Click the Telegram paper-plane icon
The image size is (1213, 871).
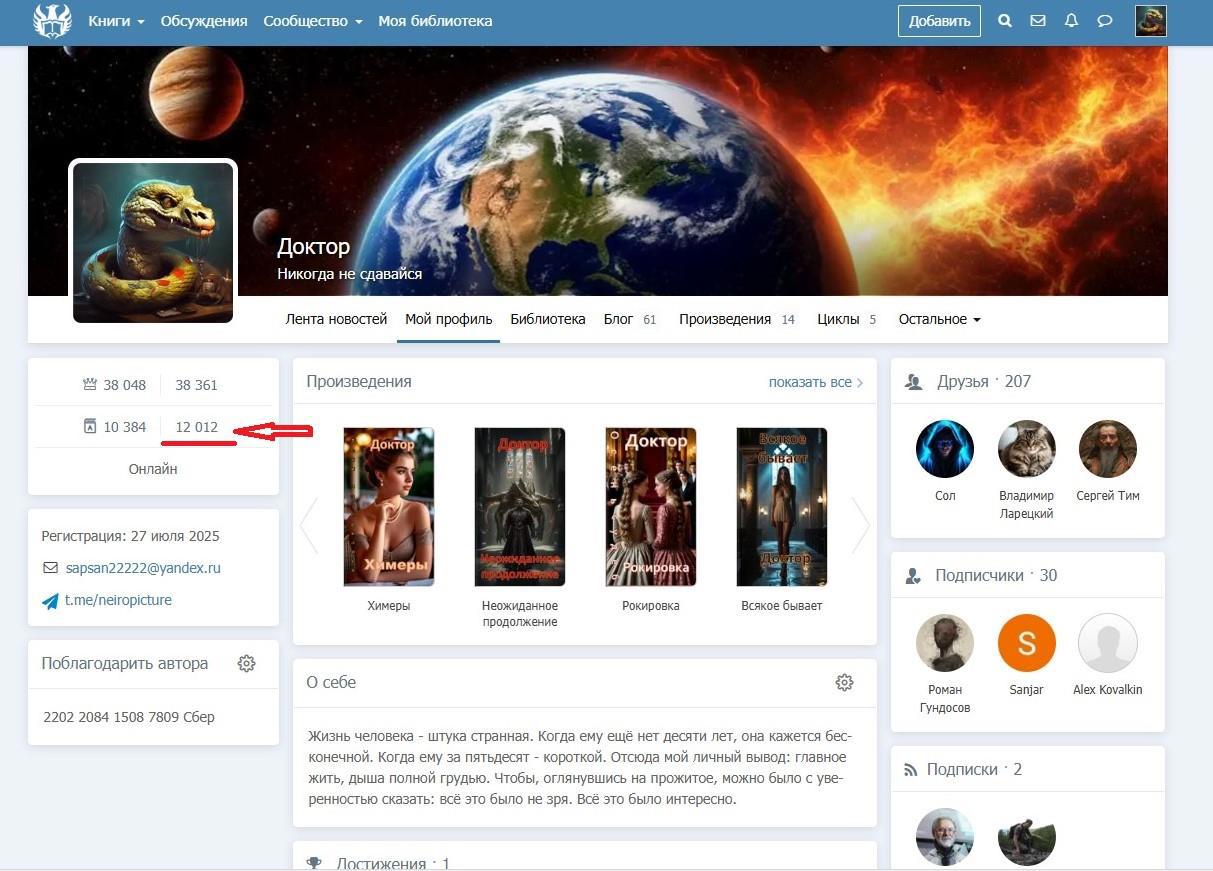(x=50, y=601)
